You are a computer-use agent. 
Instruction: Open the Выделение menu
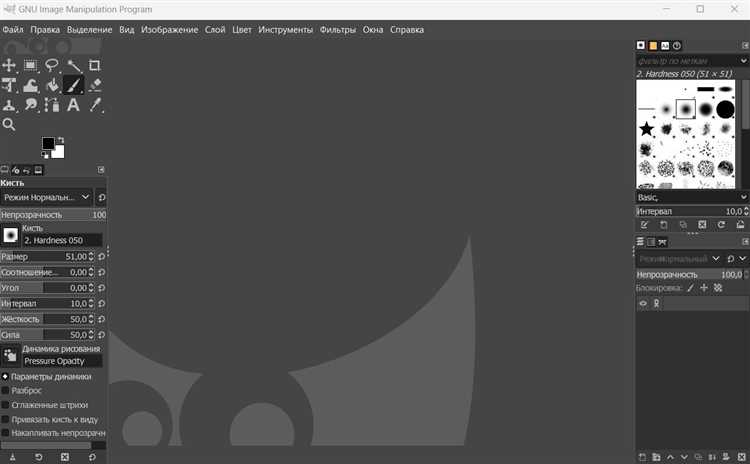[89, 30]
